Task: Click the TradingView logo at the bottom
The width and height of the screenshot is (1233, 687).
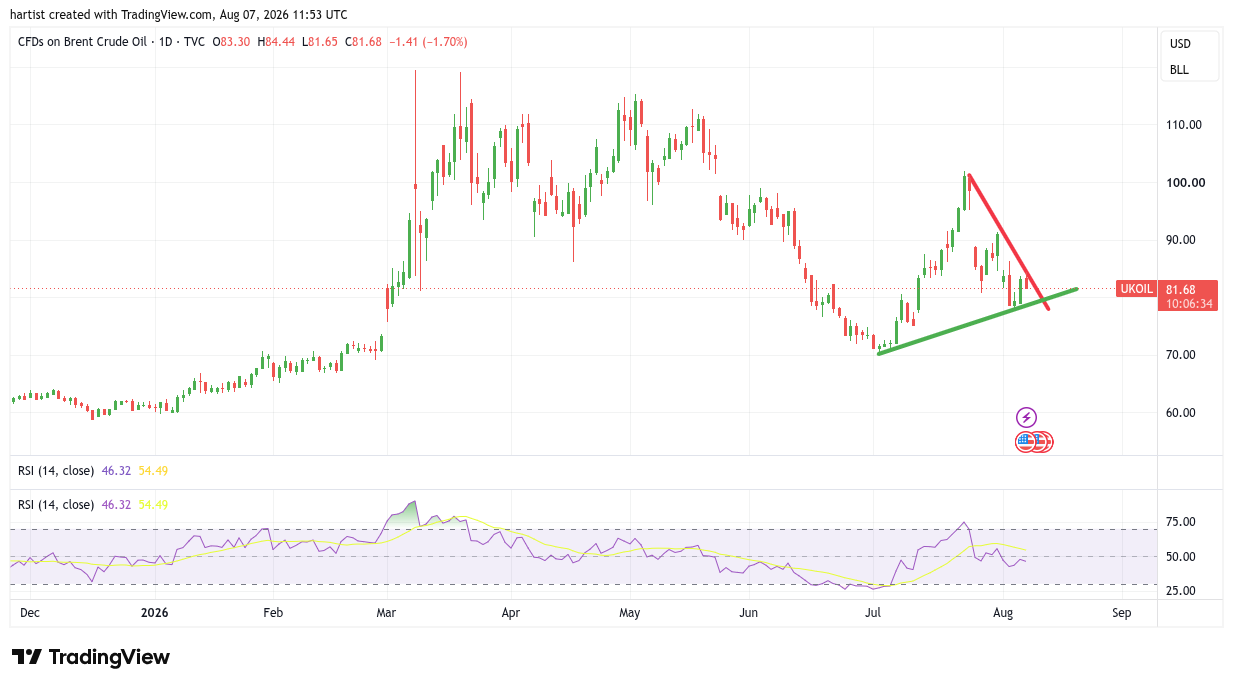Action: (x=91, y=657)
